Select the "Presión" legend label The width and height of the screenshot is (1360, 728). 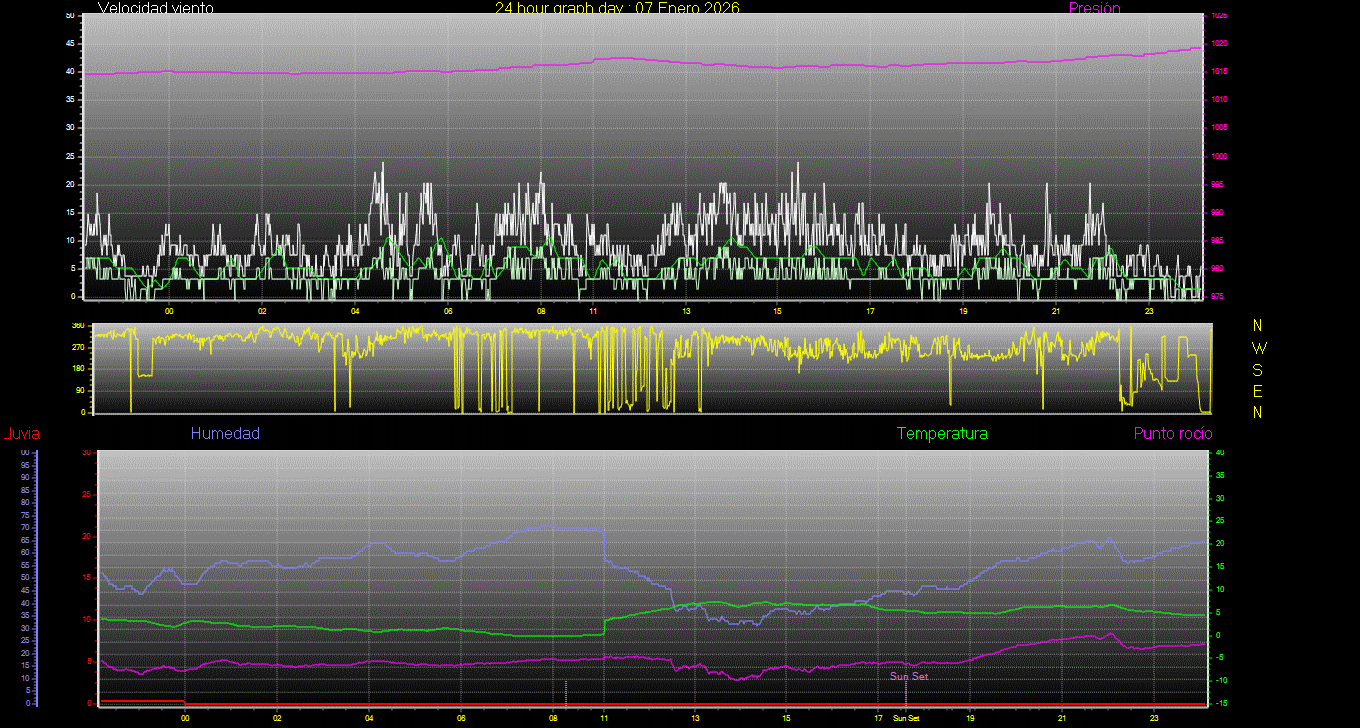[1094, 8]
